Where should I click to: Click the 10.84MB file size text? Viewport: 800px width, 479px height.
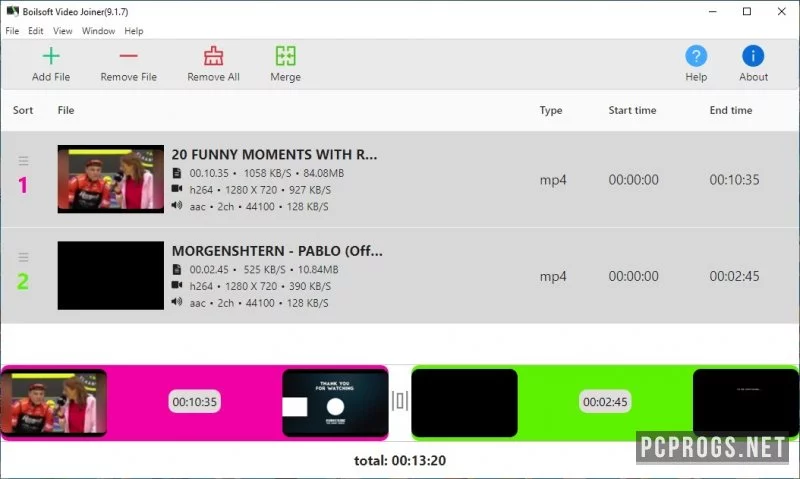click(x=318, y=270)
